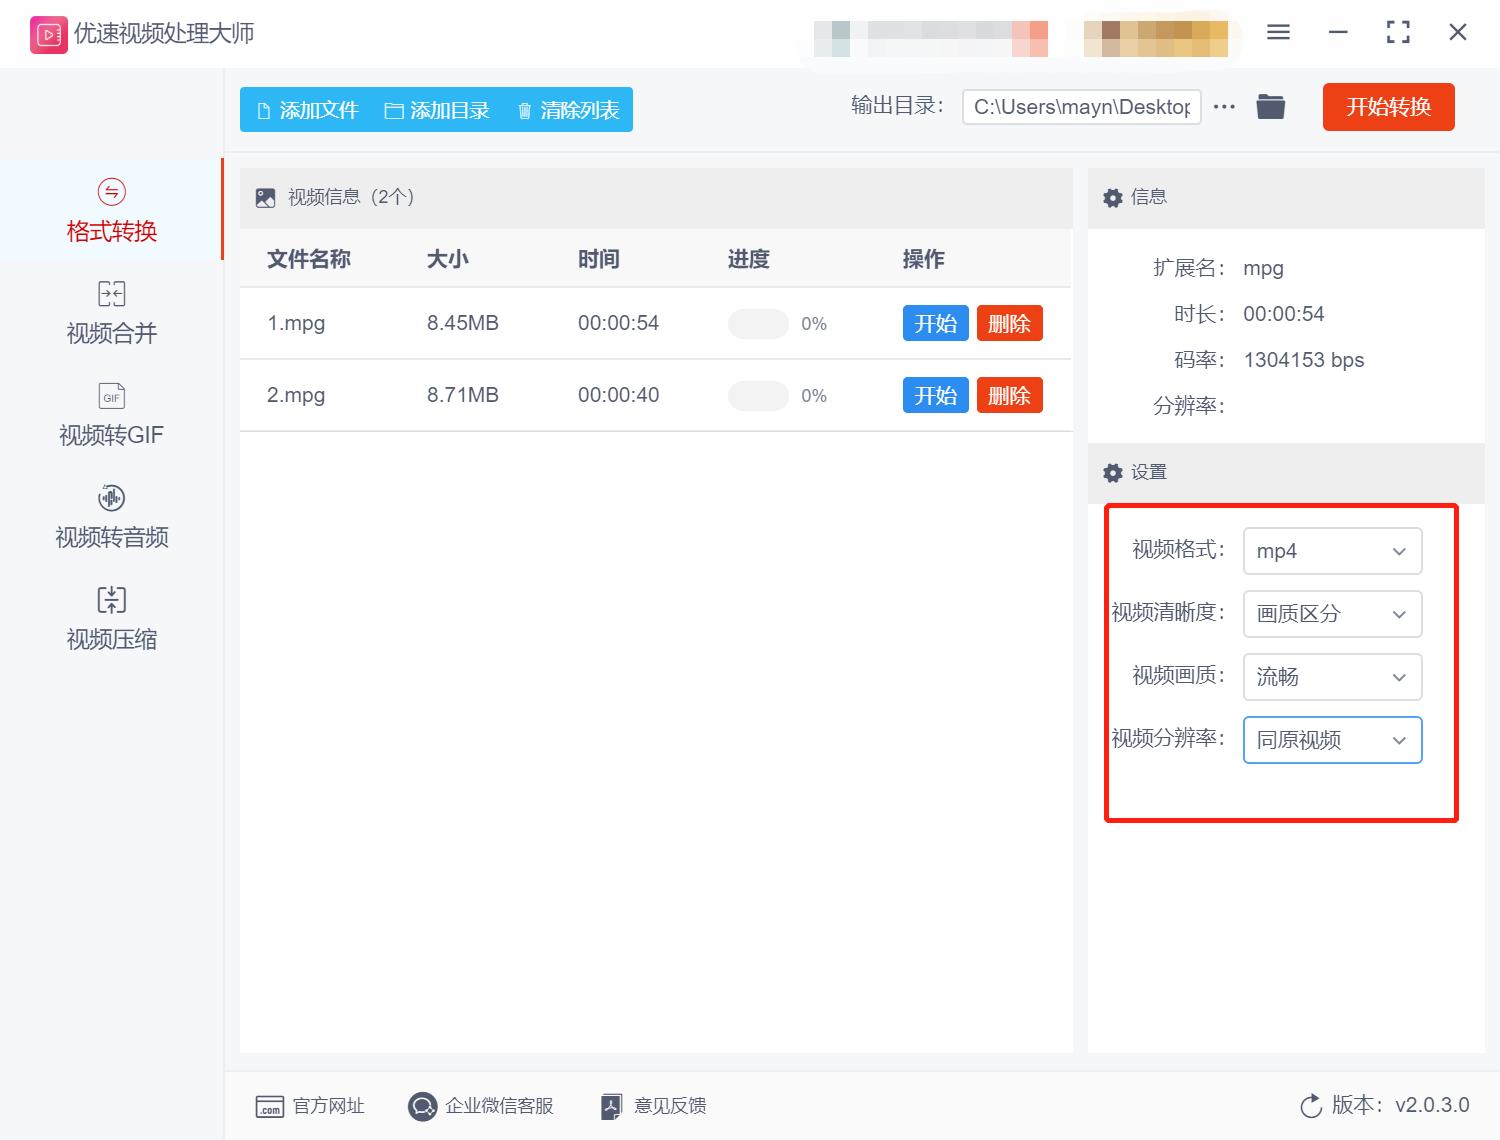Open the 视频合并 video merge tool
1500x1140 pixels.
click(110, 312)
